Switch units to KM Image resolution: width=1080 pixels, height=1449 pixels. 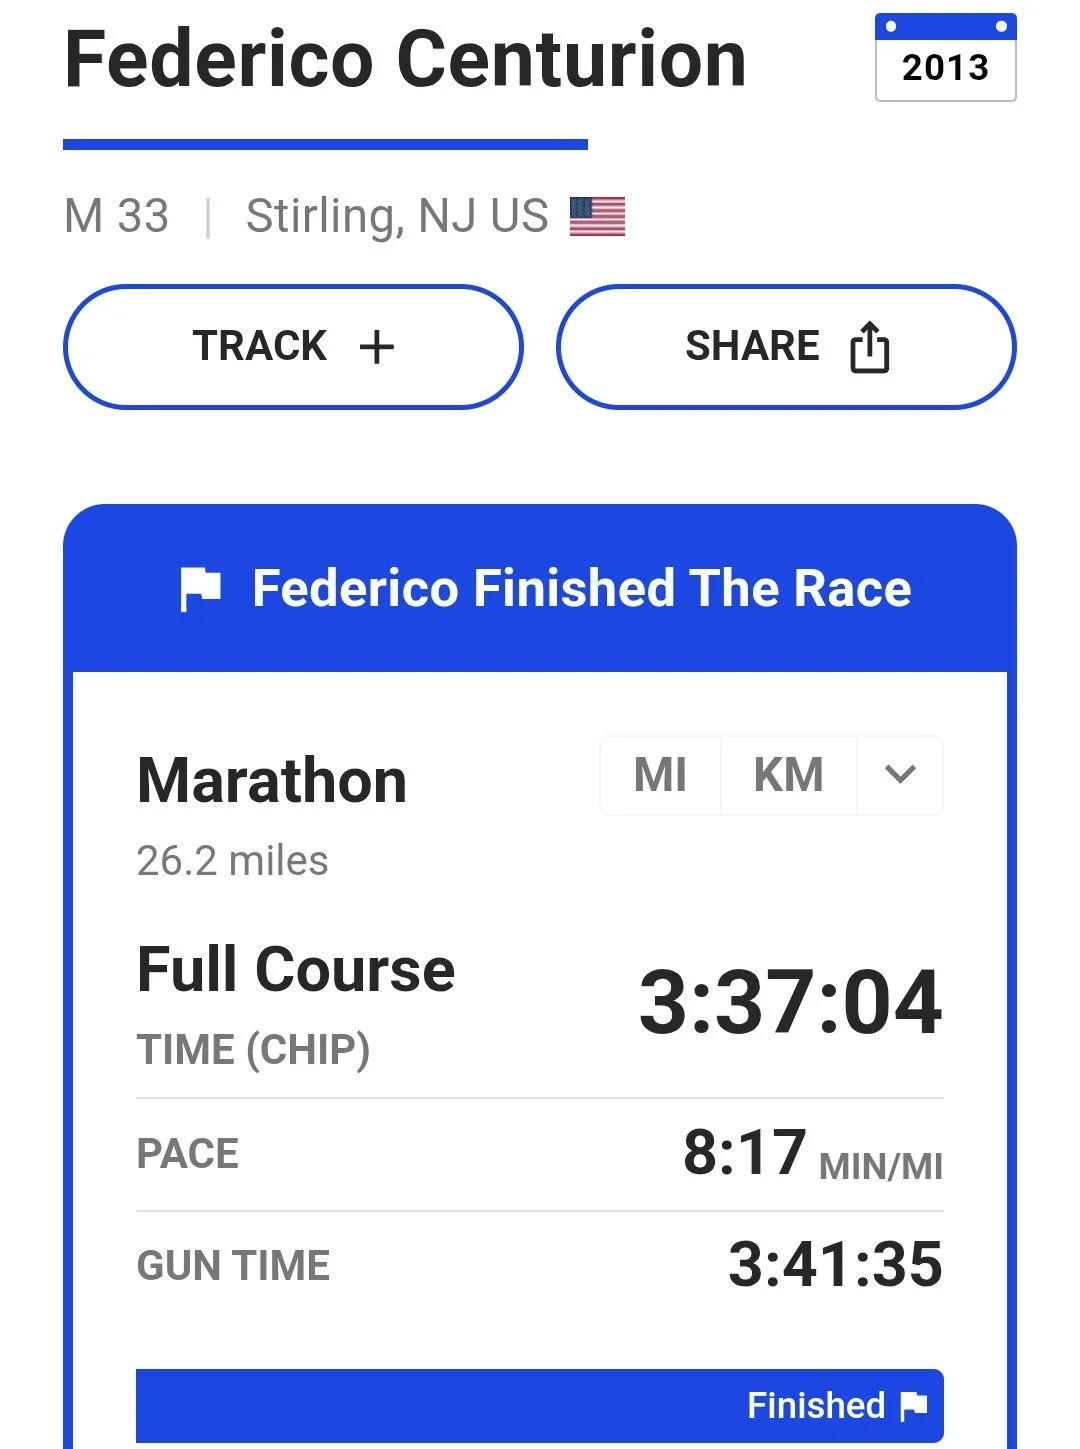coord(789,775)
